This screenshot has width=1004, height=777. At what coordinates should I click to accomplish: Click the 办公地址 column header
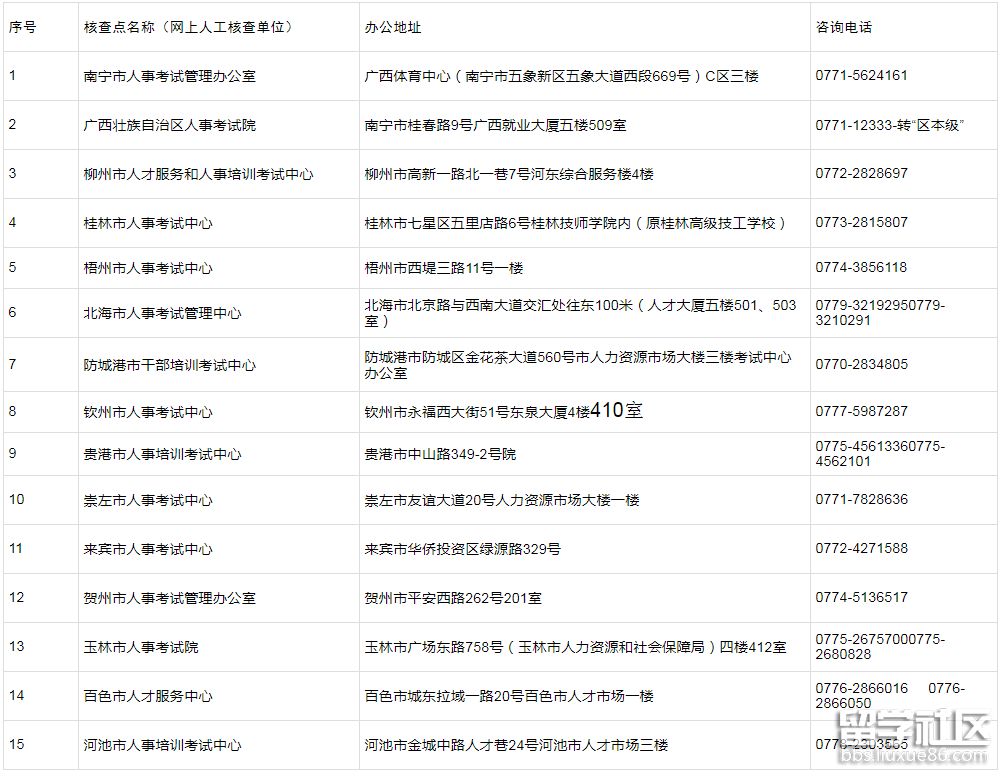(393, 28)
